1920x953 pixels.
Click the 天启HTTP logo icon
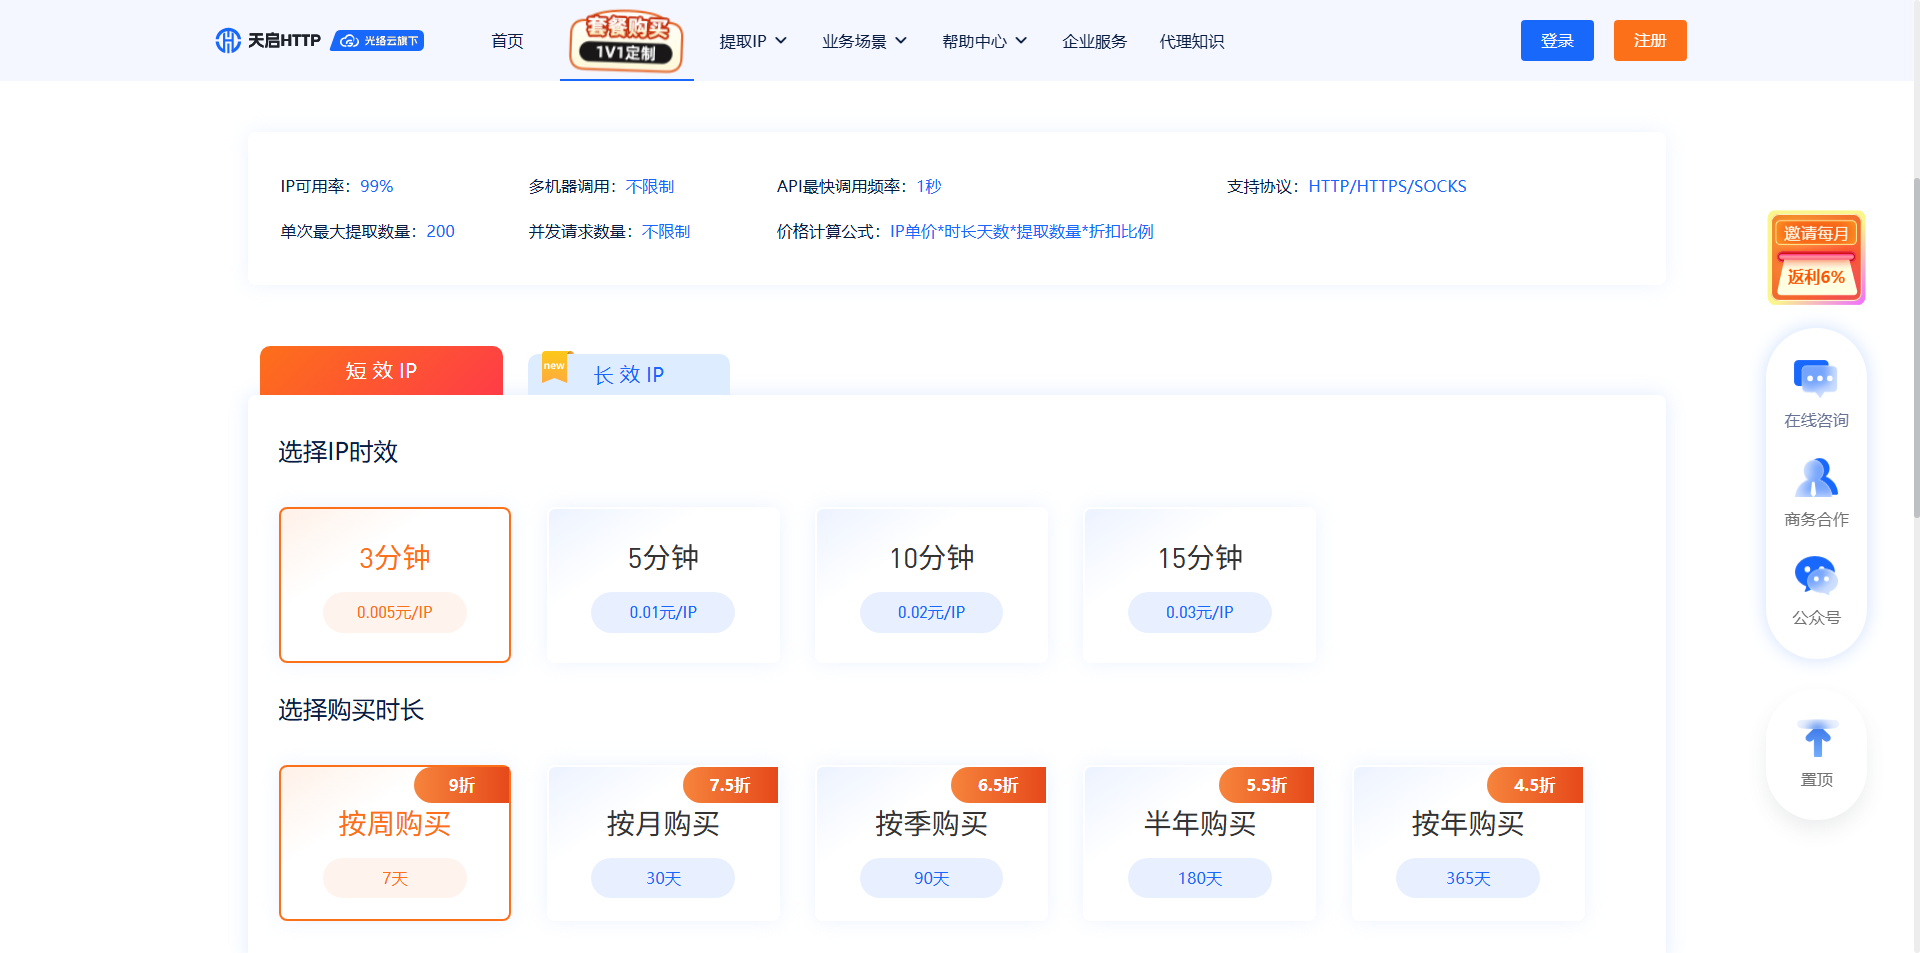[228, 41]
